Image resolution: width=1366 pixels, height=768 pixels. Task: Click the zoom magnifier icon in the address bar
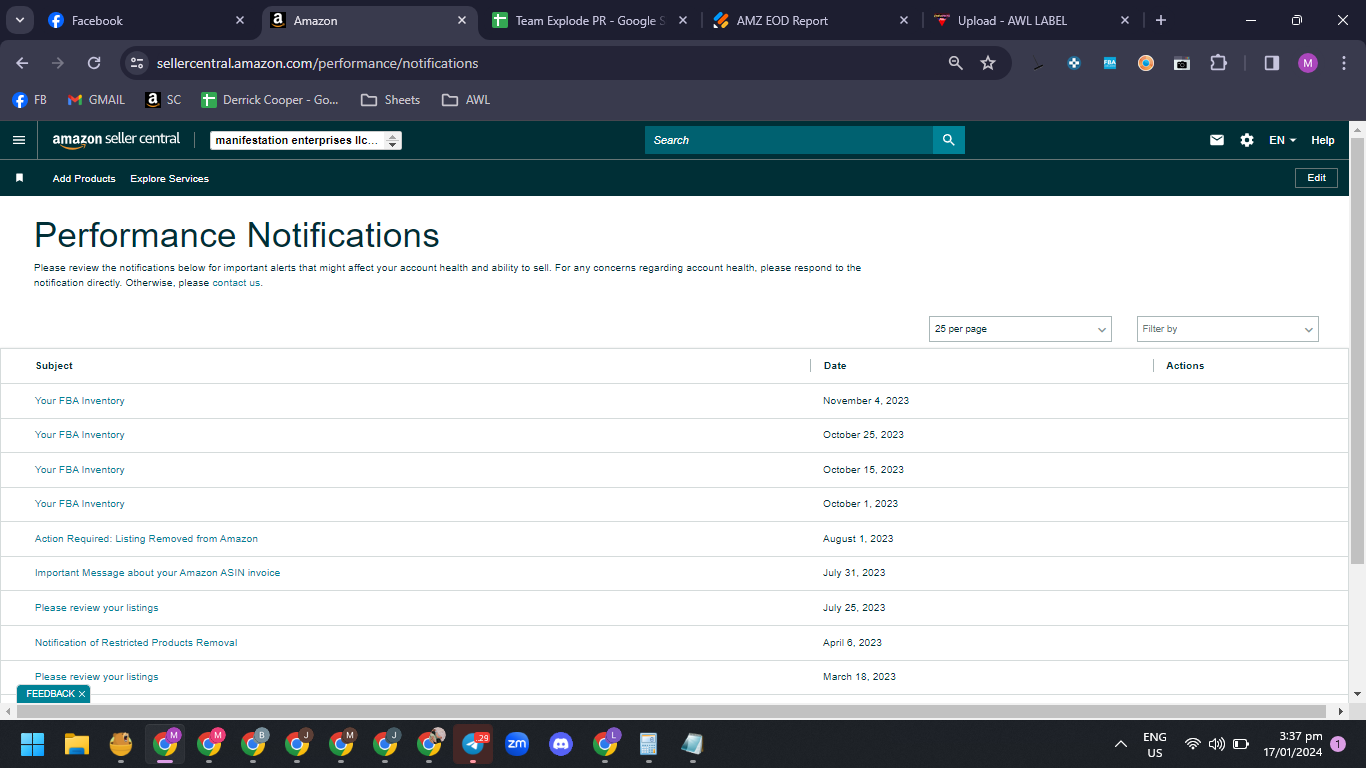956,63
